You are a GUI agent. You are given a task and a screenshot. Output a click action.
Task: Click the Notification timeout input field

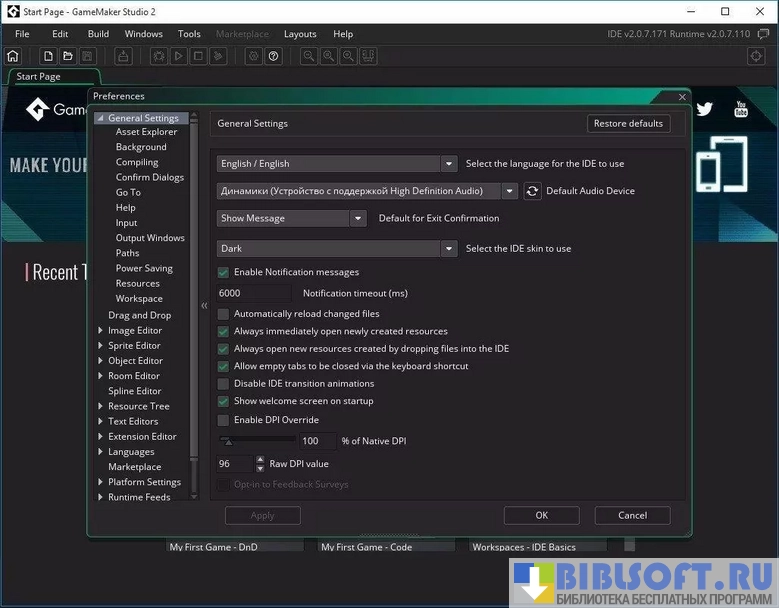click(254, 294)
